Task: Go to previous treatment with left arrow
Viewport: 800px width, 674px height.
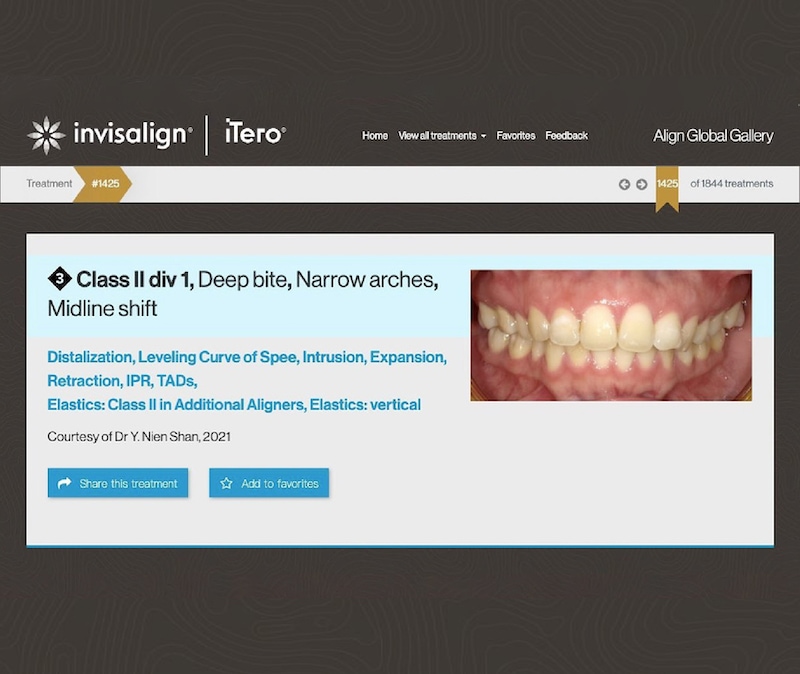Action: click(x=625, y=184)
